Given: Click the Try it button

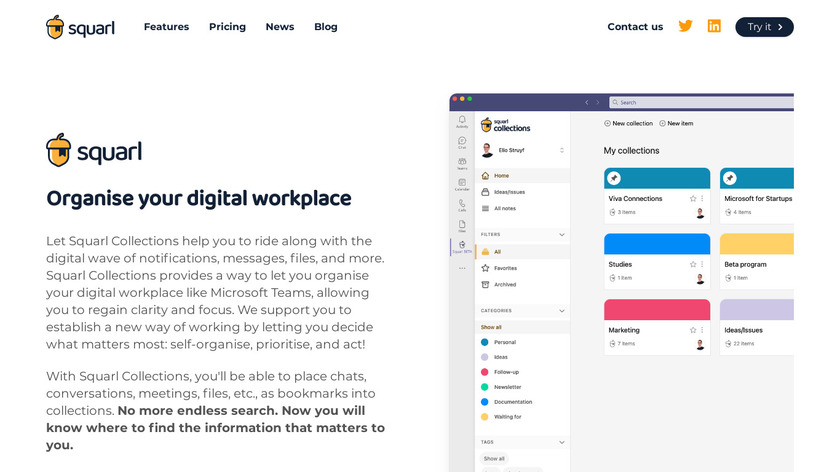Looking at the screenshot, I should click(764, 27).
